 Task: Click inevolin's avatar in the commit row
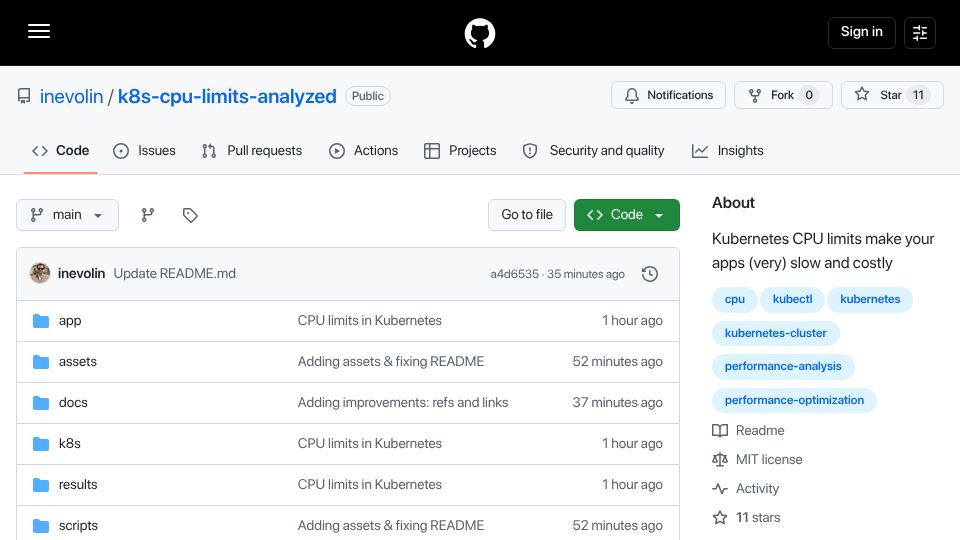[x=40, y=273]
